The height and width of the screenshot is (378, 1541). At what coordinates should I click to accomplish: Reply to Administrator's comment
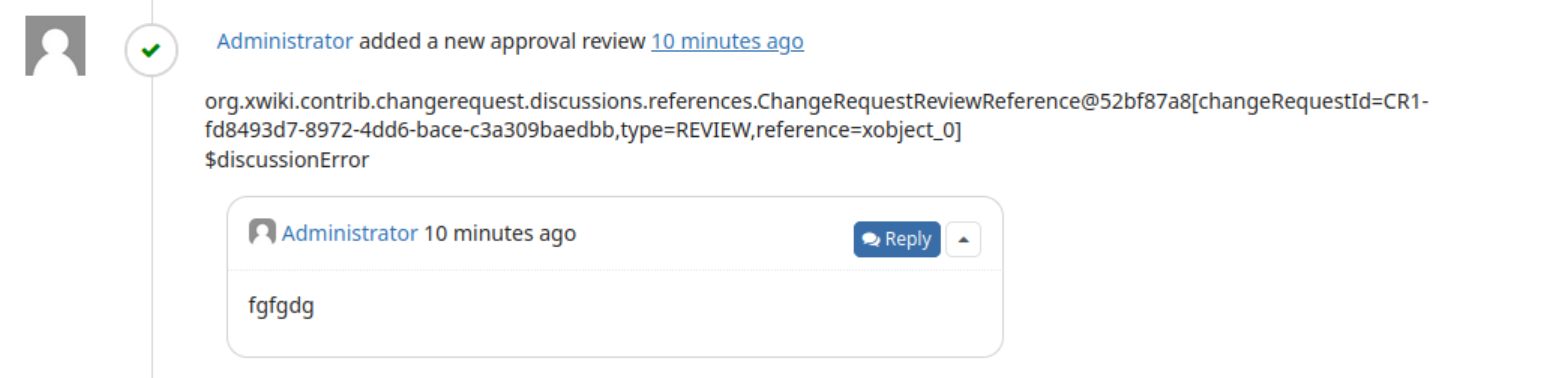click(x=897, y=239)
